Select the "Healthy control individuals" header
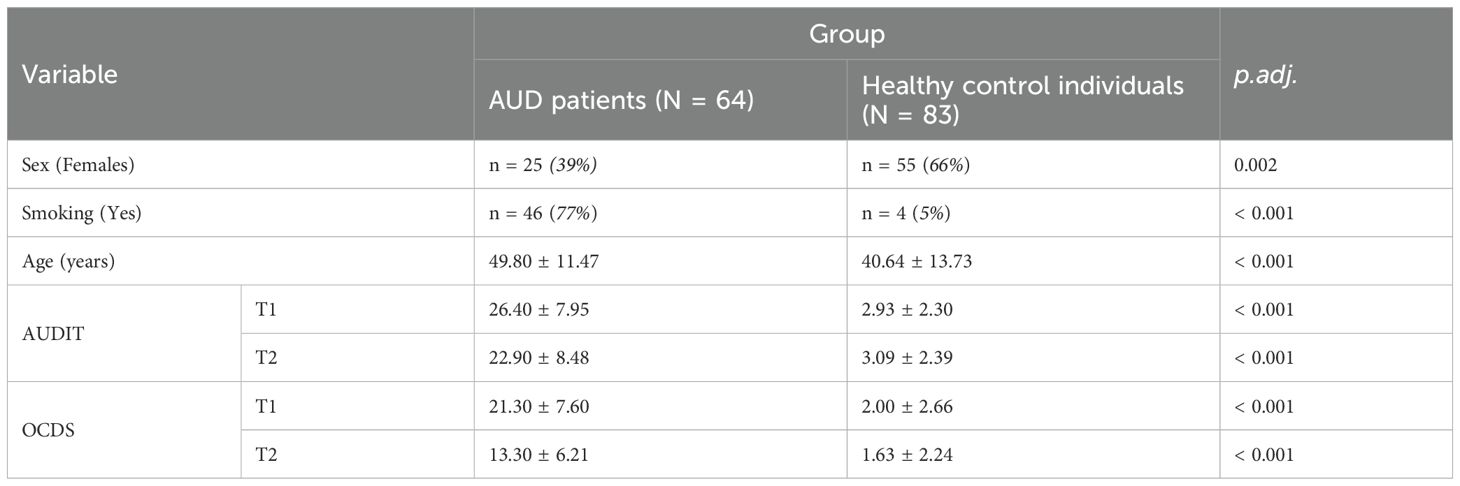The height and width of the screenshot is (486, 1460). tap(1022, 100)
